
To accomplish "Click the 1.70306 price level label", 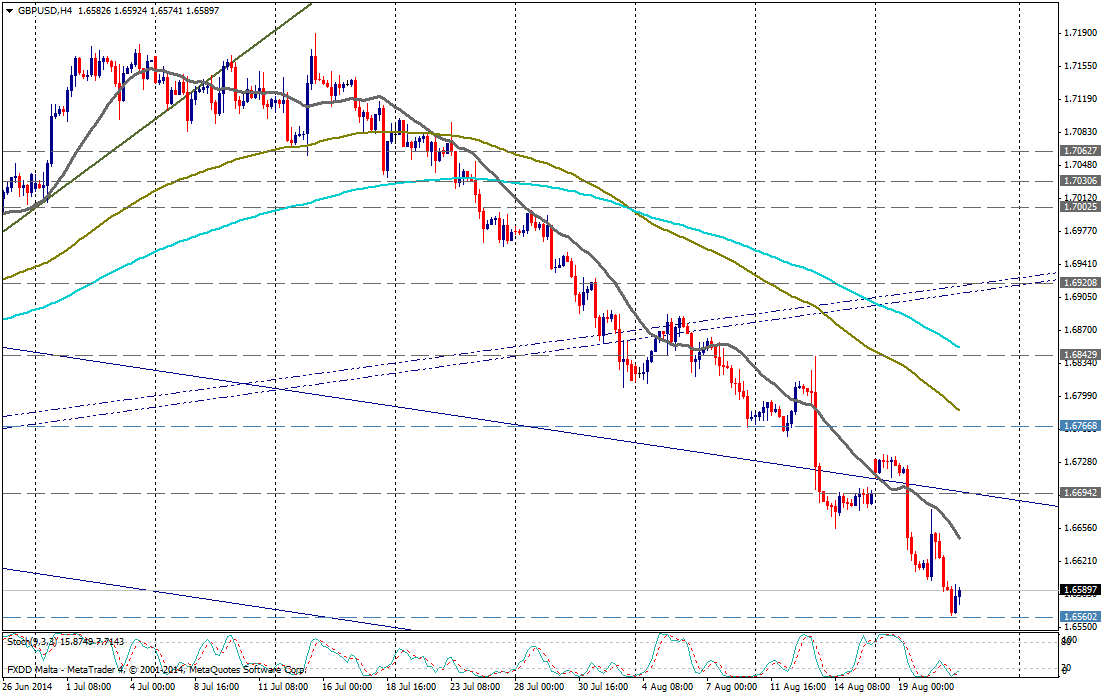I will coord(1080,181).
